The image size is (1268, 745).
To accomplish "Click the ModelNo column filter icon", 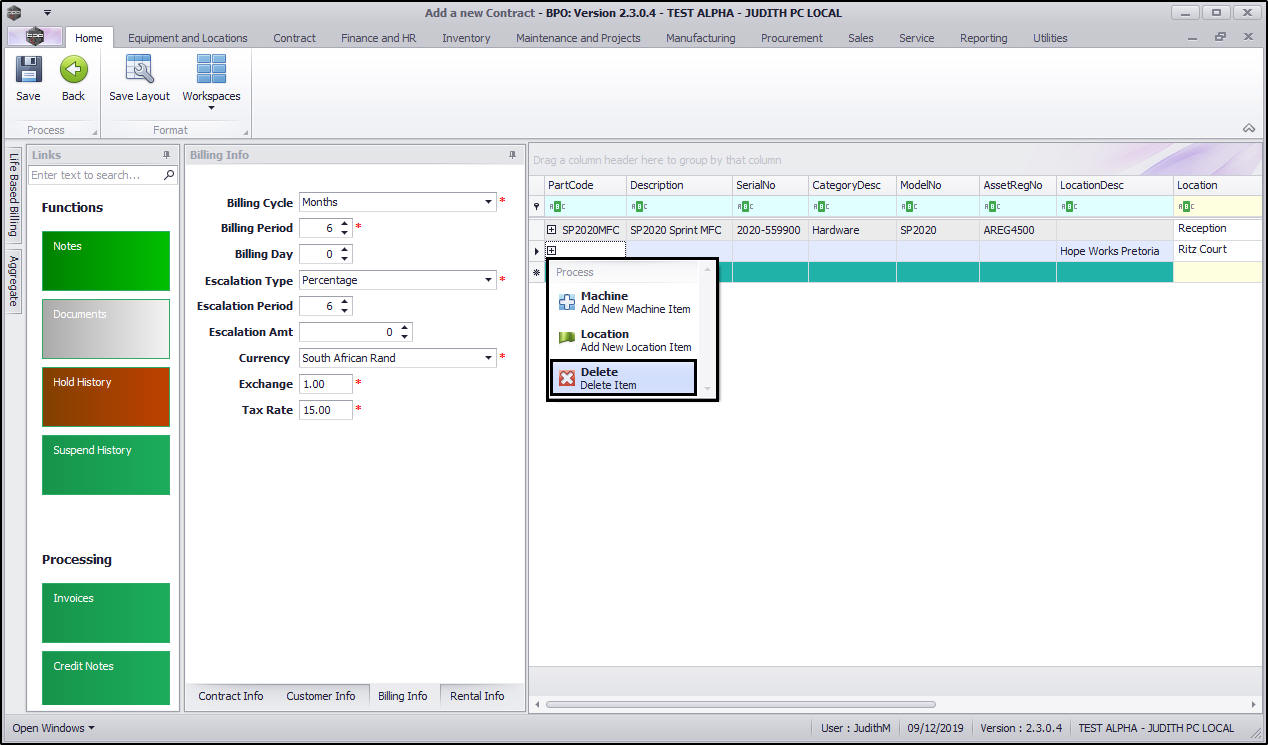I will (910, 207).
